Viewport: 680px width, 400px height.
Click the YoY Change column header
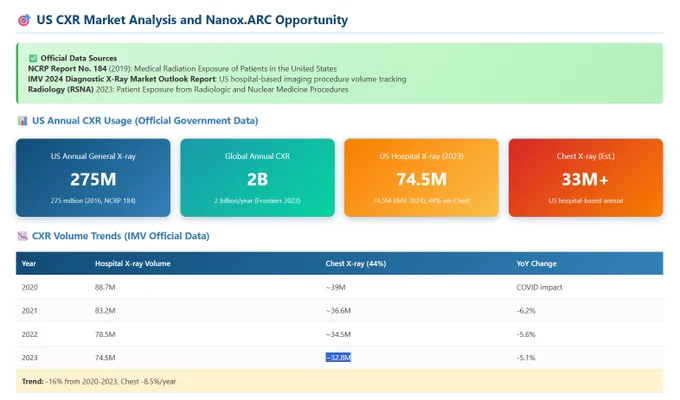(x=536, y=263)
